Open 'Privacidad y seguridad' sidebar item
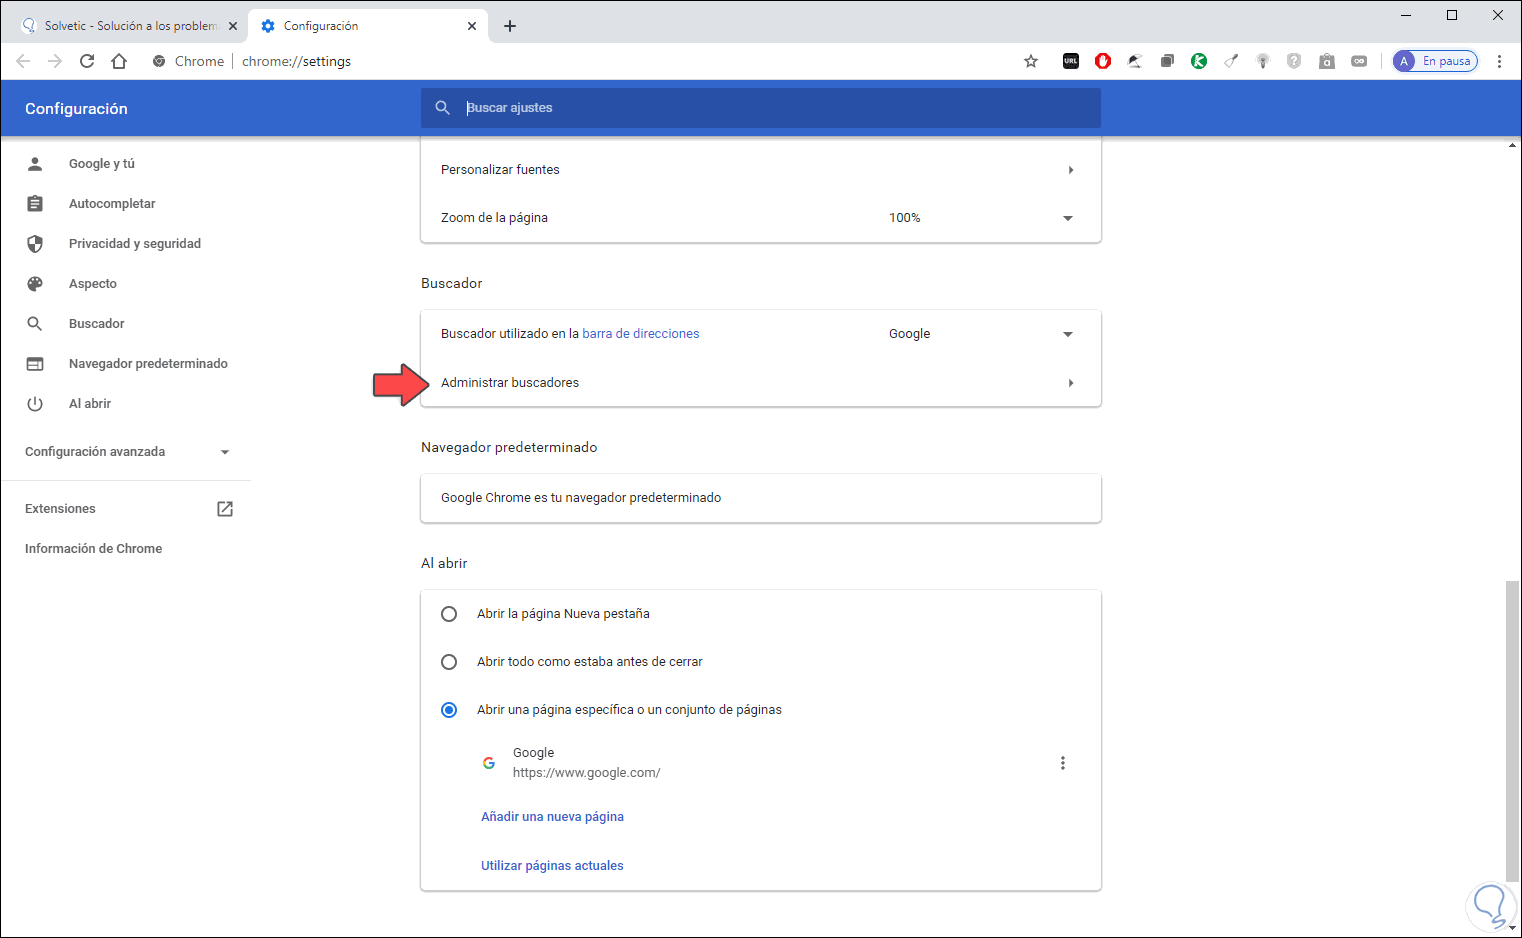Image resolution: width=1522 pixels, height=938 pixels. 134,244
